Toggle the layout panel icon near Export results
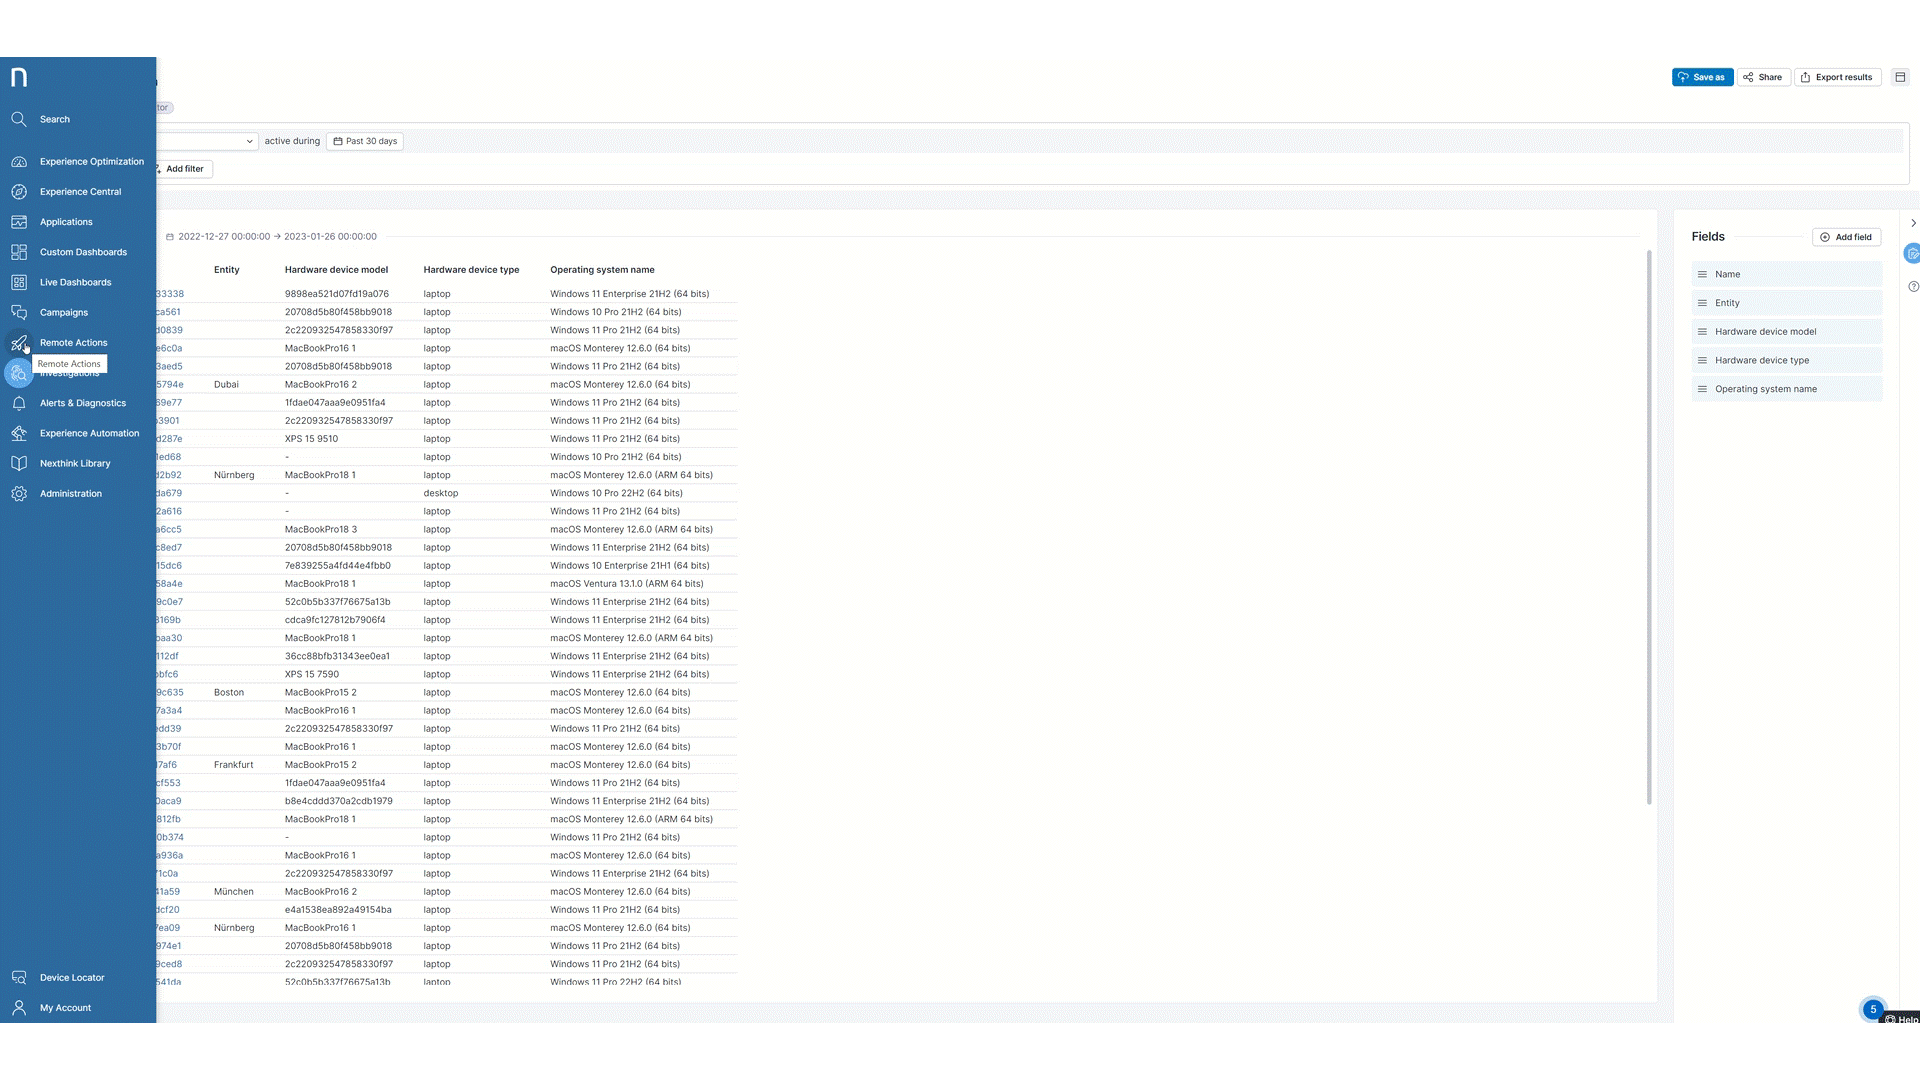 point(1900,77)
